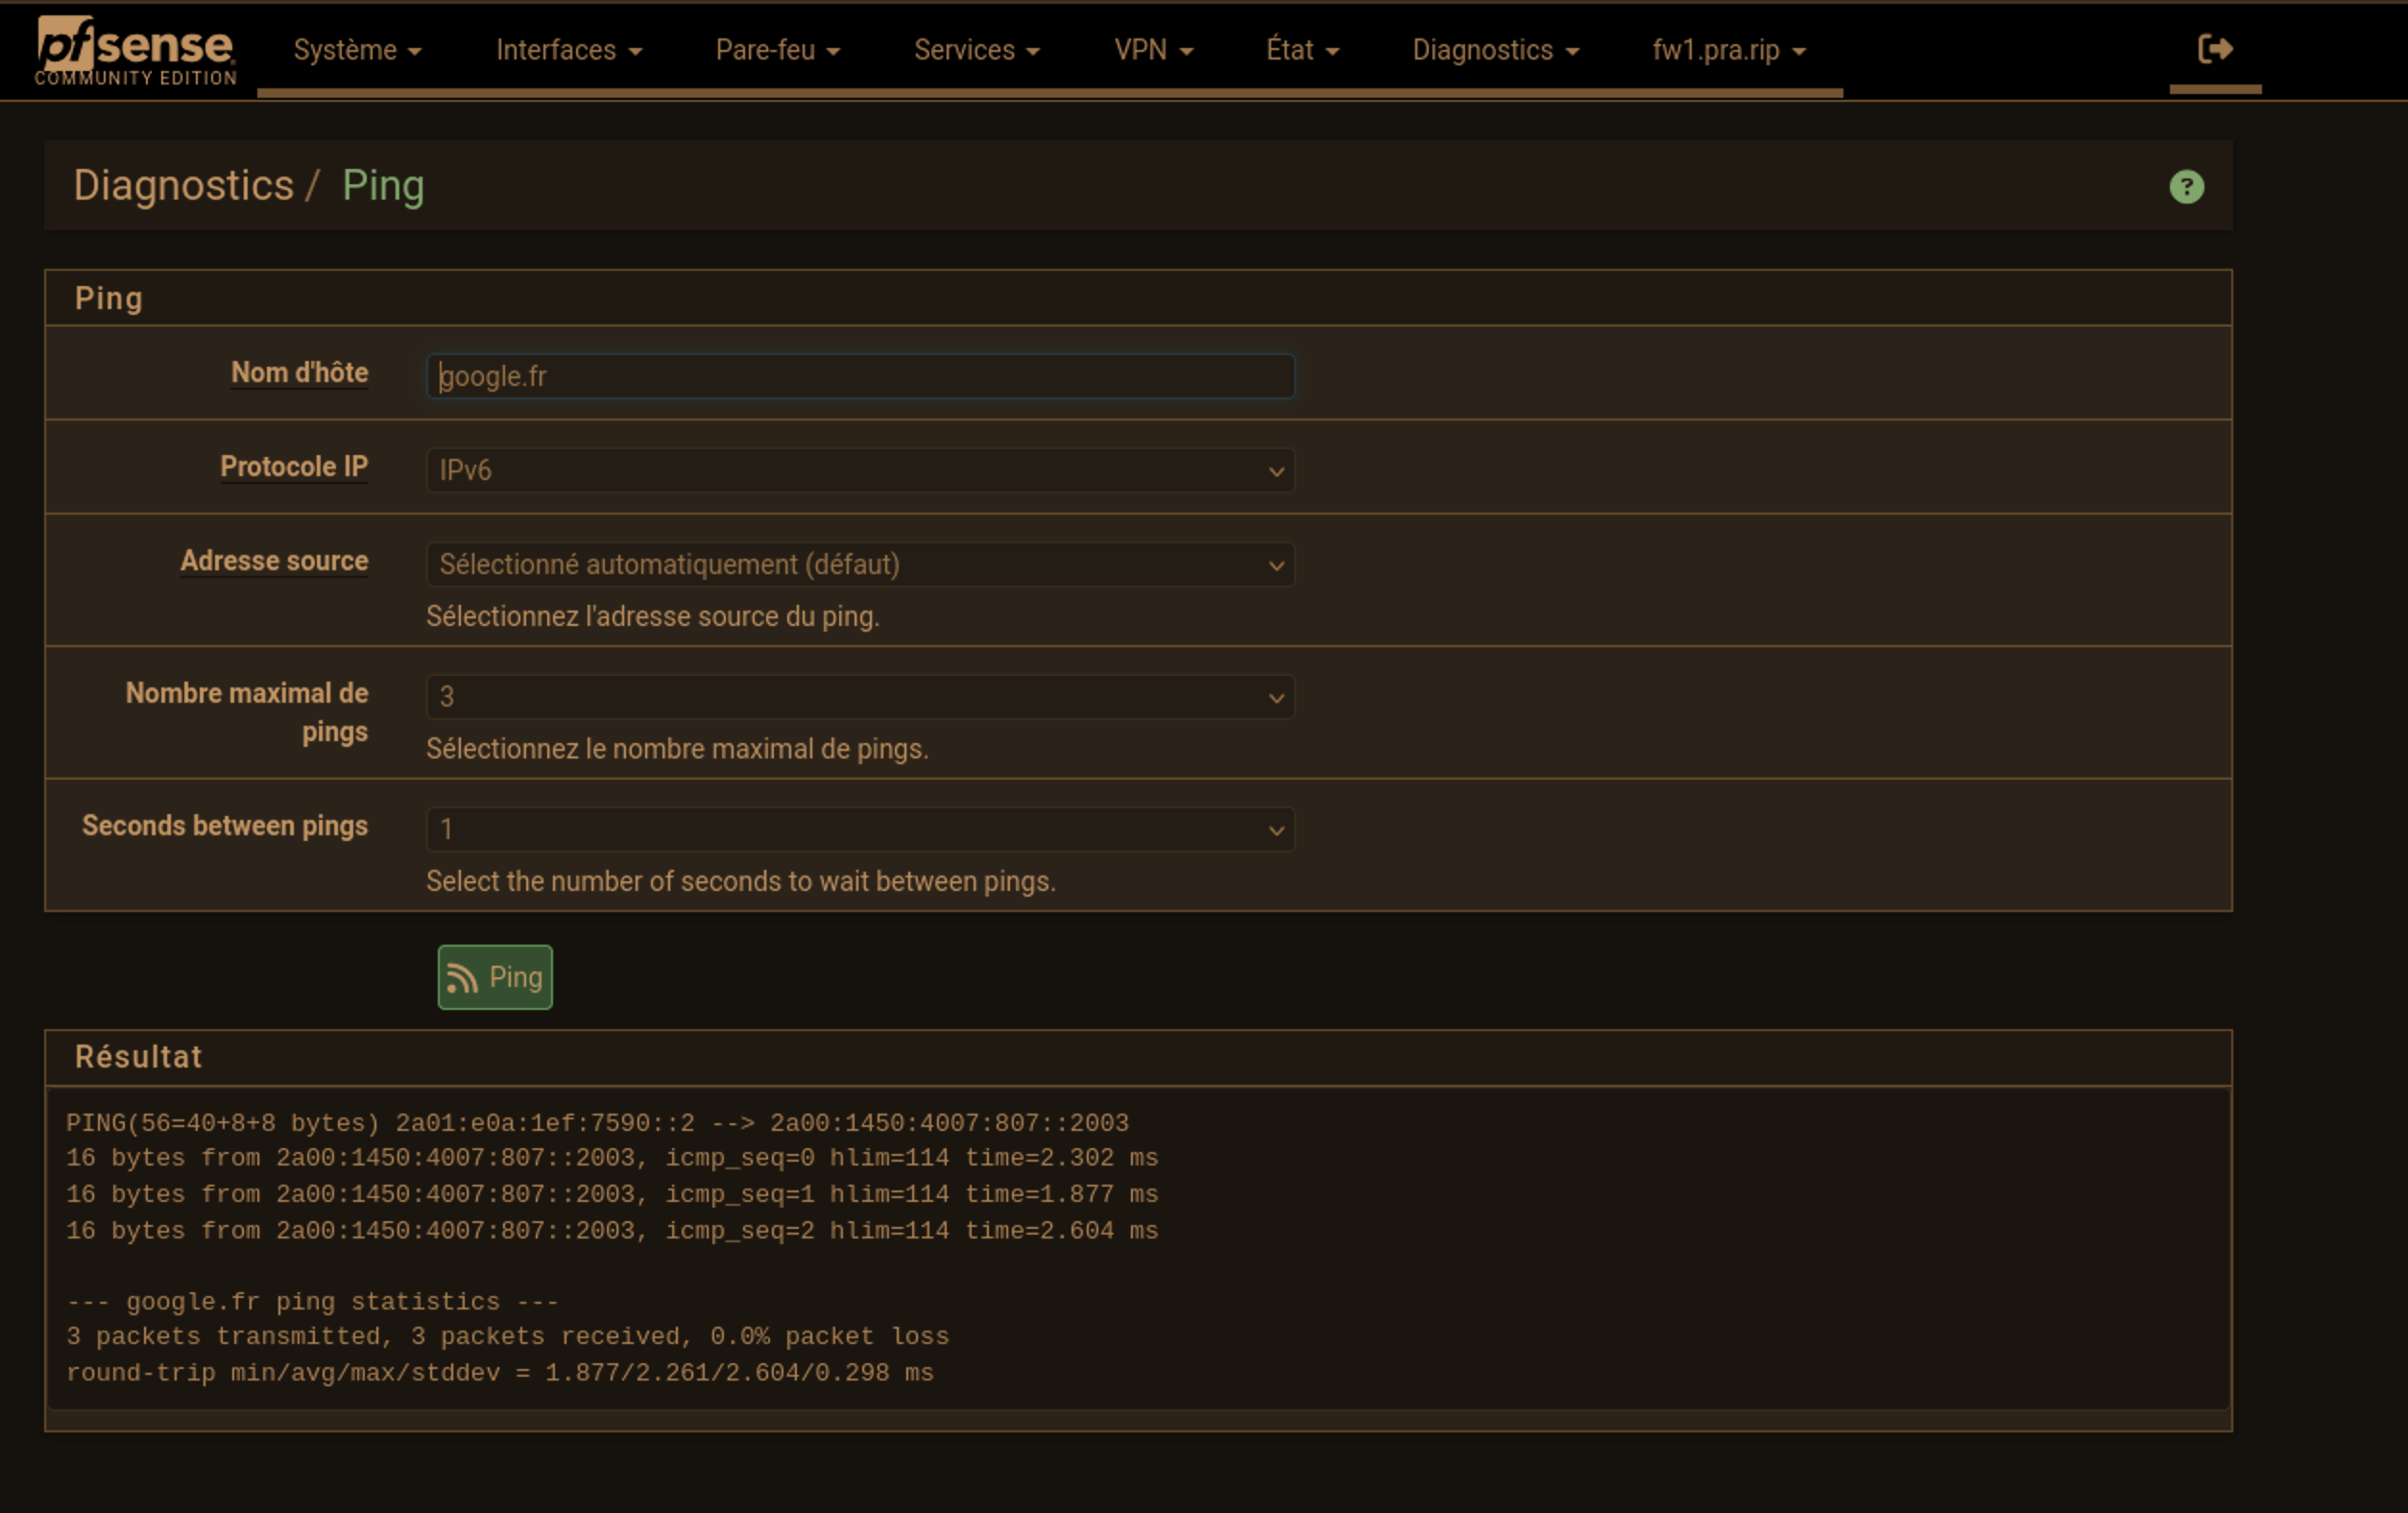Expand the Adresse source dropdown
The image size is (2408, 1513).
pos(860,564)
